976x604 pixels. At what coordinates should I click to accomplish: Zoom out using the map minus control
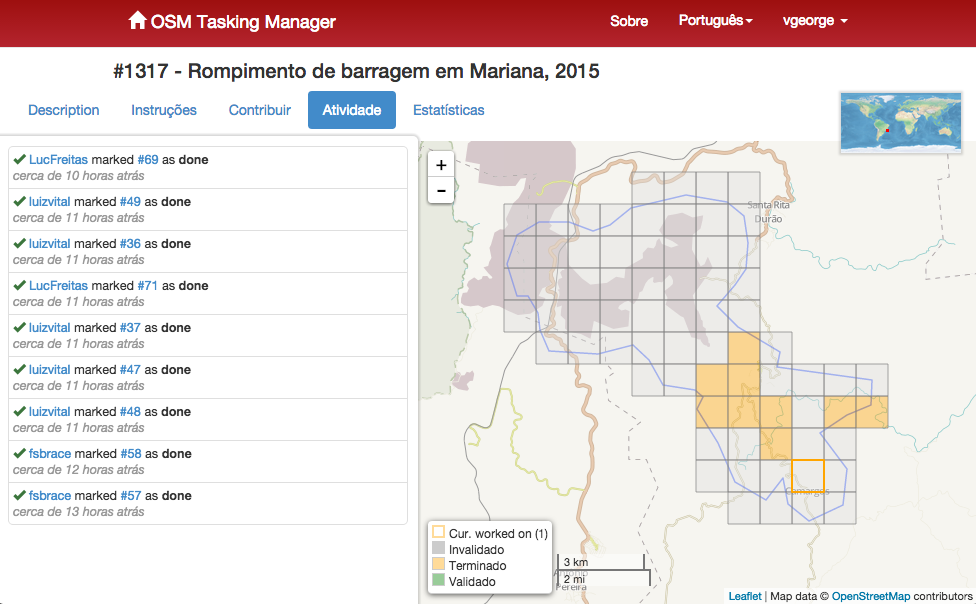[x=440, y=190]
